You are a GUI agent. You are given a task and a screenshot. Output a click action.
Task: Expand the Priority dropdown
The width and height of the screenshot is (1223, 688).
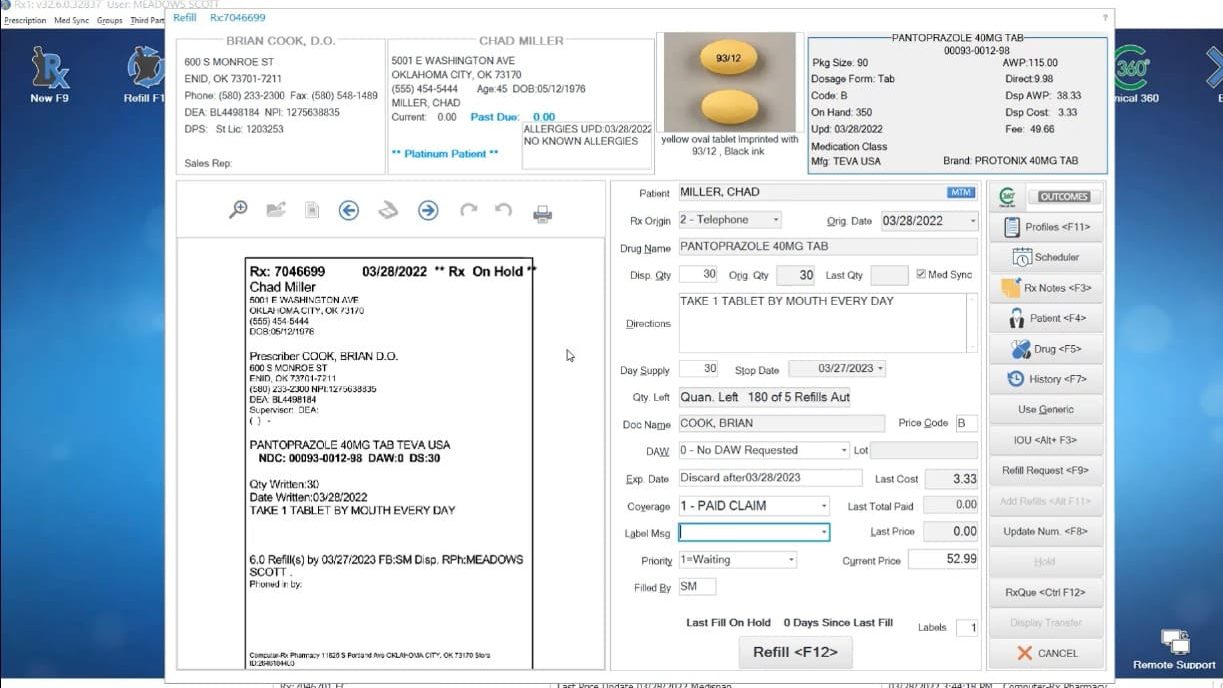point(791,560)
